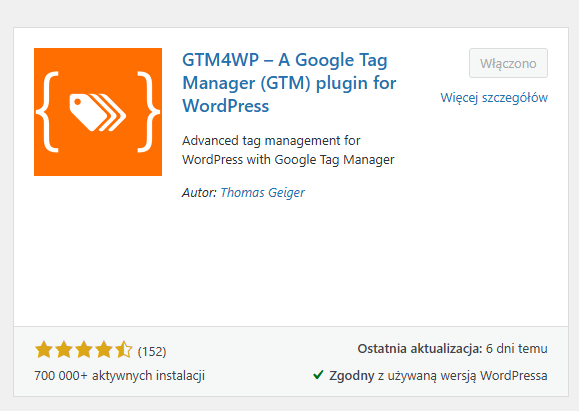Viewport: 579px width, 411px height.
Task: Click the star rating row
Action: [x=83, y=350]
